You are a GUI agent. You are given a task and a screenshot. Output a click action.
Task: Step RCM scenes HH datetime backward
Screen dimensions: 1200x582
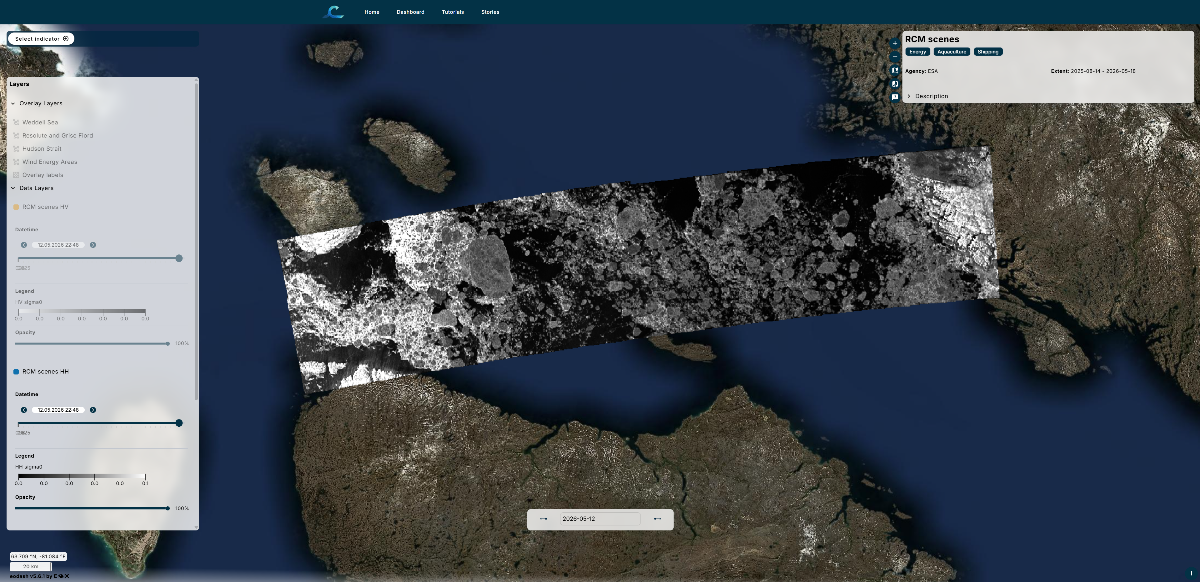pos(24,409)
